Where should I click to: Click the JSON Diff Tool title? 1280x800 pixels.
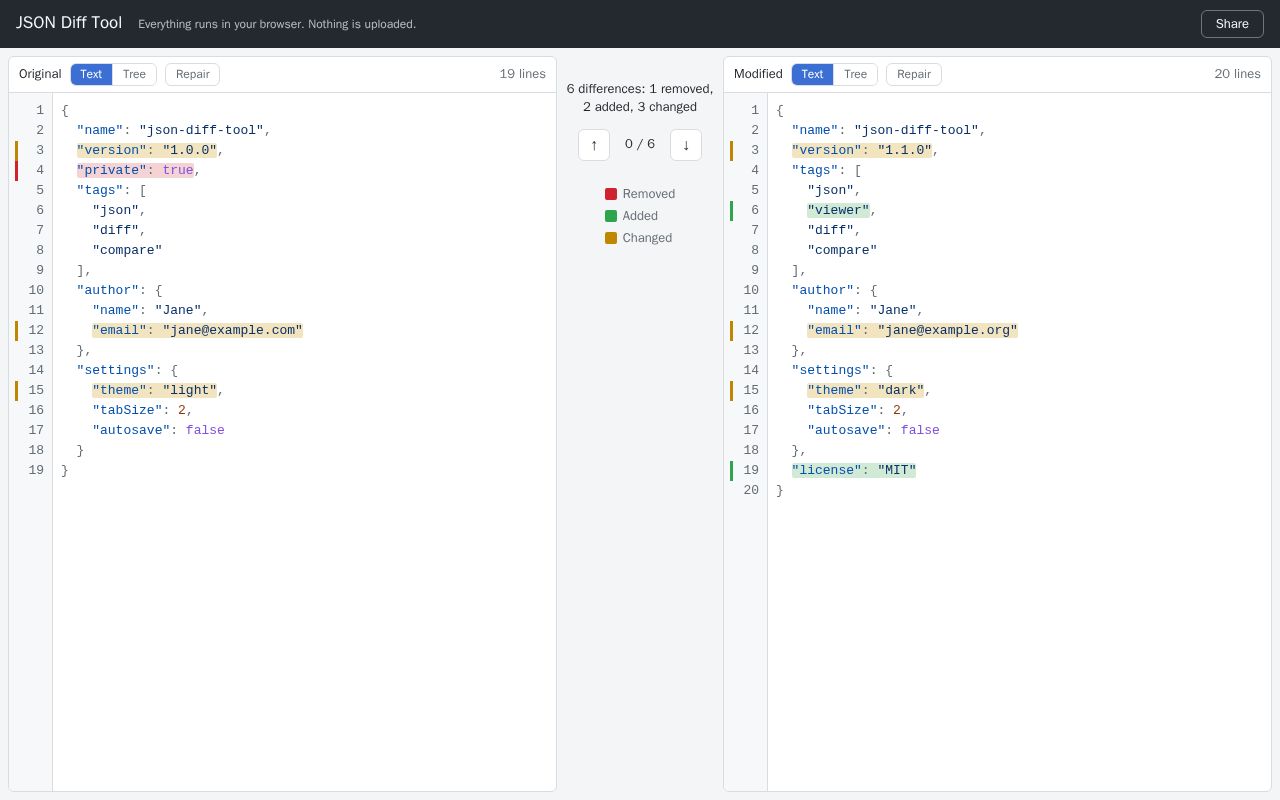click(69, 23)
